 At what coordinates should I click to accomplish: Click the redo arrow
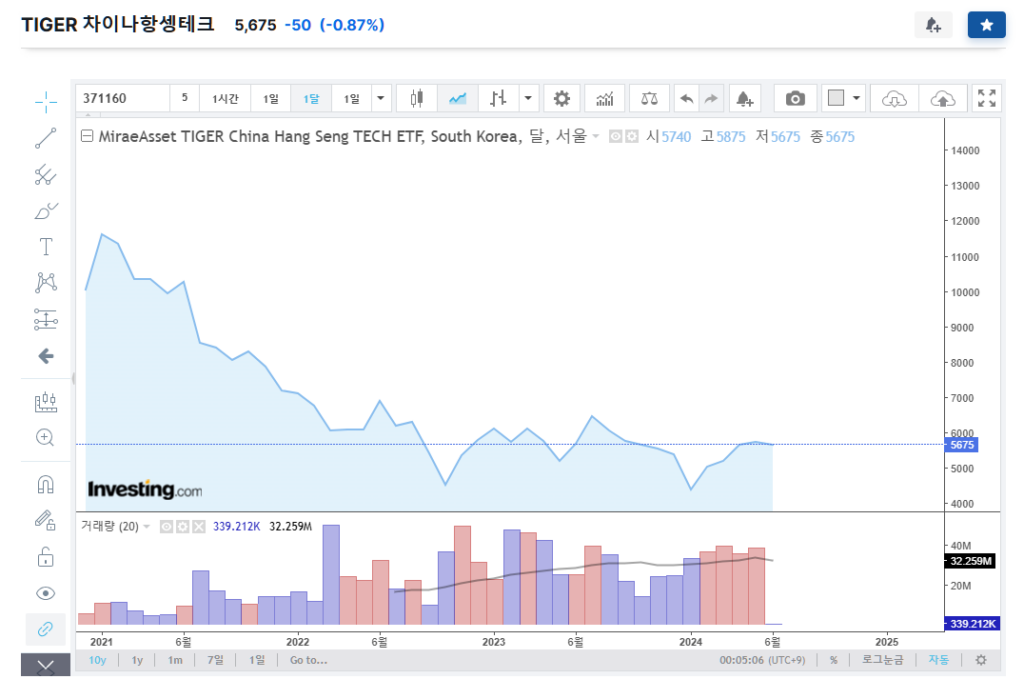(711, 99)
